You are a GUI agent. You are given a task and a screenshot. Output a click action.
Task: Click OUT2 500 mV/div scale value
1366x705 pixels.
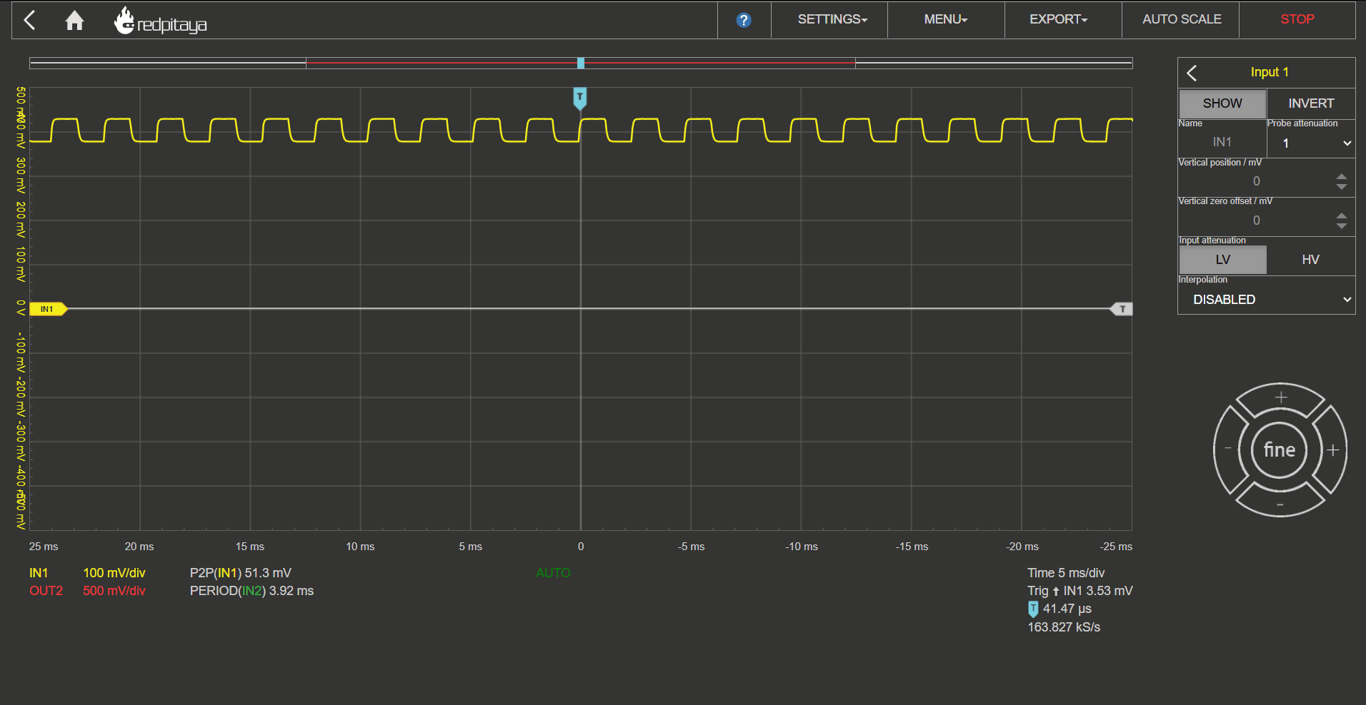pos(114,591)
